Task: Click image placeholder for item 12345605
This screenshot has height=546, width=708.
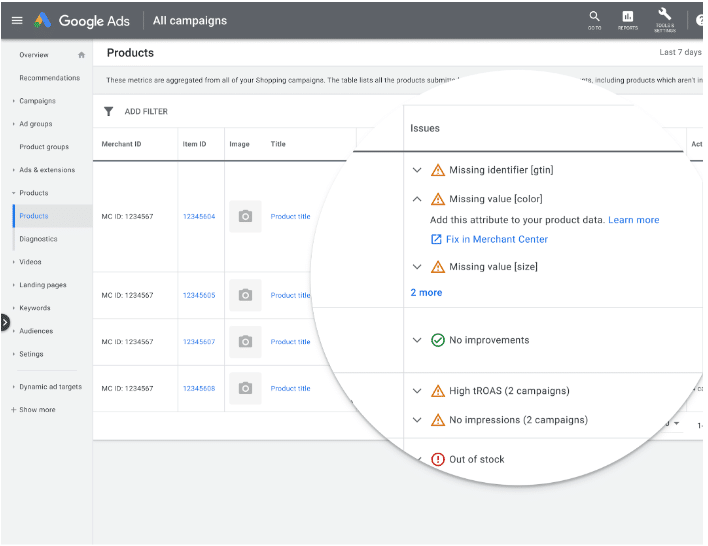Action: pos(245,295)
